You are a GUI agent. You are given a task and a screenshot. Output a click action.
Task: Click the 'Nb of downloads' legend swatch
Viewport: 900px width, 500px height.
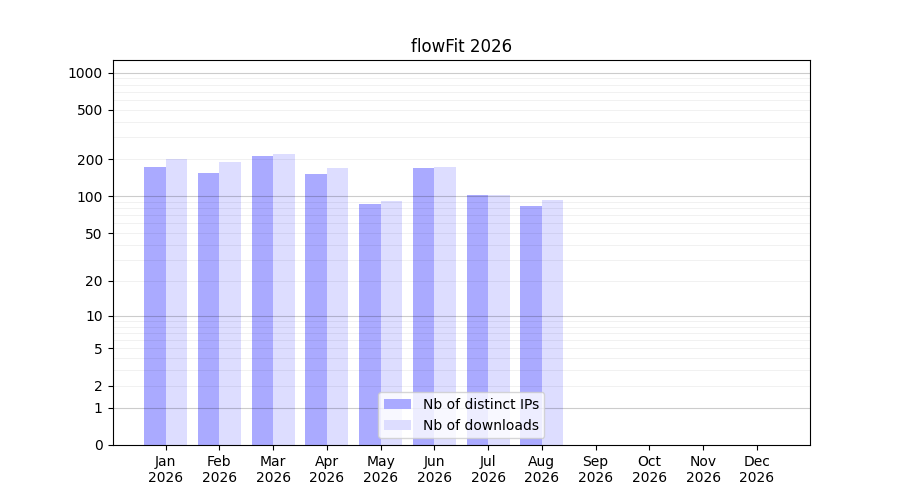[x=397, y=425]
